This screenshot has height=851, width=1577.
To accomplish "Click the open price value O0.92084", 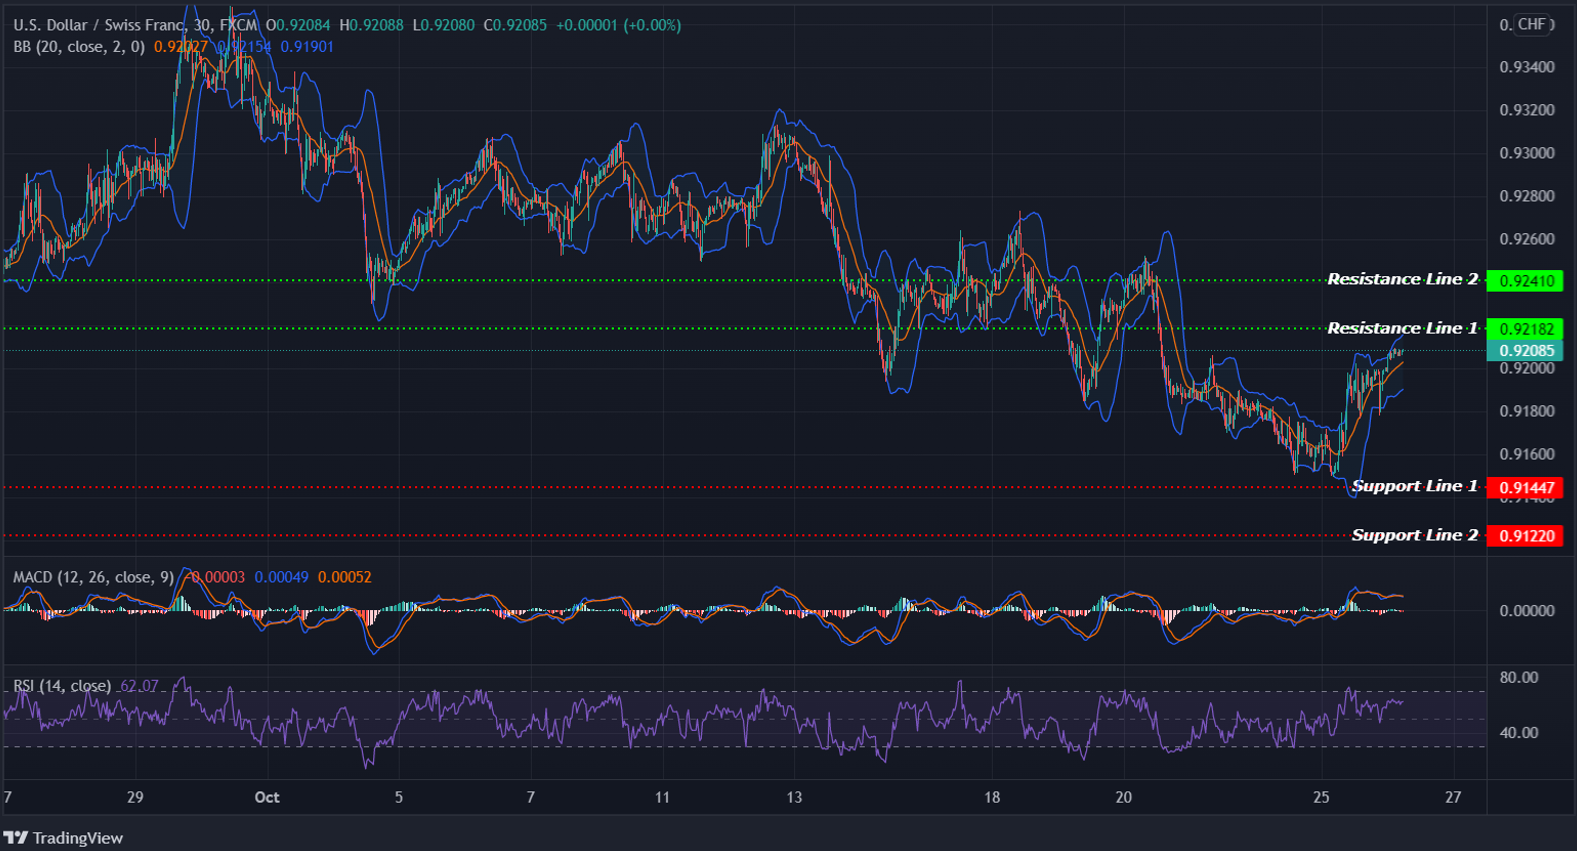I will point(298,25).
